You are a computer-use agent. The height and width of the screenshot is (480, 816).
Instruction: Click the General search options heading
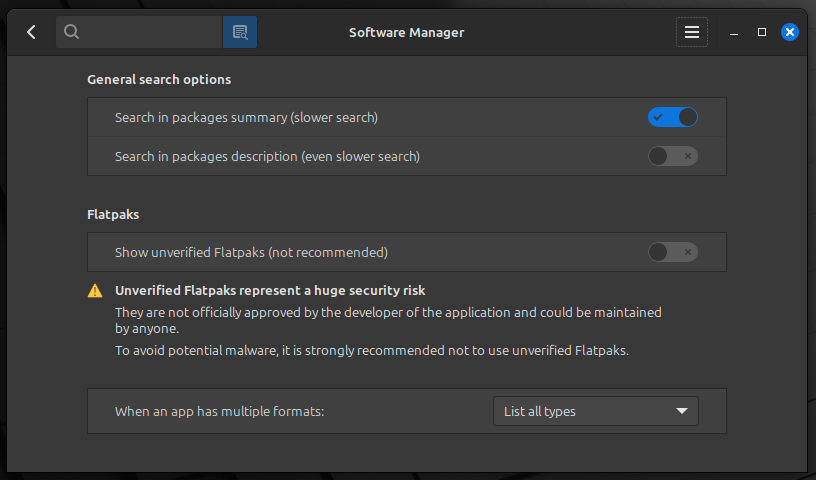(159, 80)
